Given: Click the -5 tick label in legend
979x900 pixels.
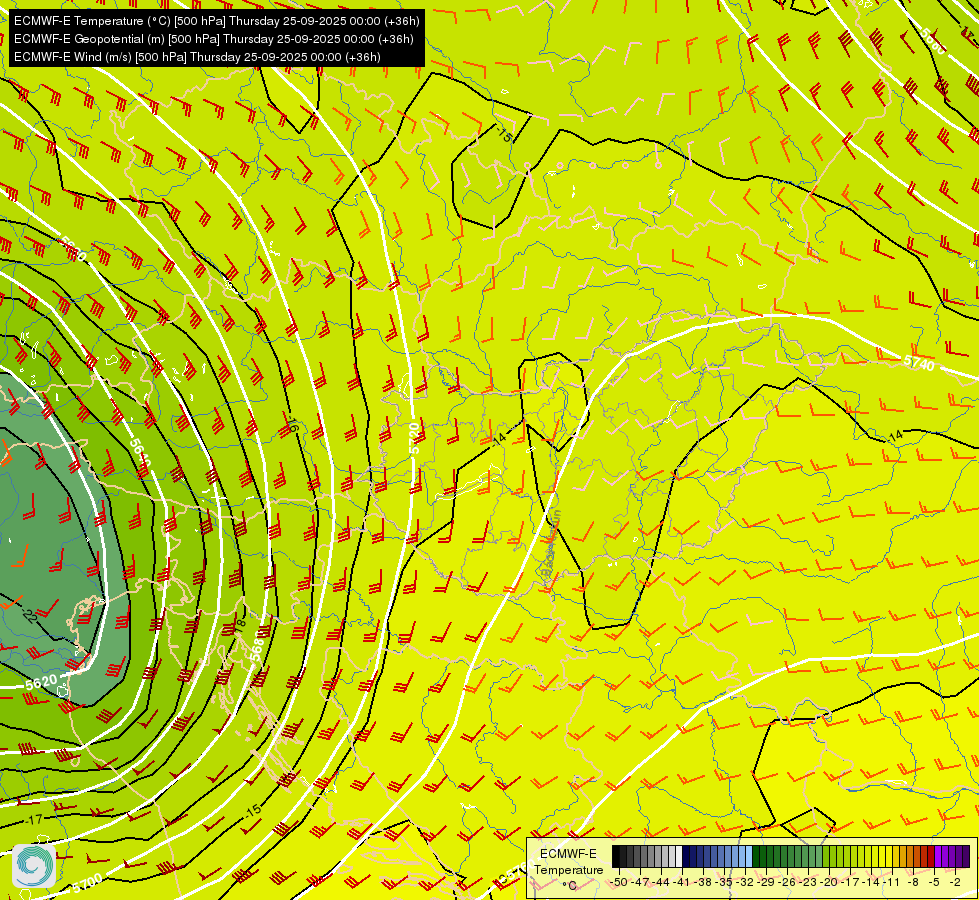Looking at the screenshot, I should coord(934,883).
